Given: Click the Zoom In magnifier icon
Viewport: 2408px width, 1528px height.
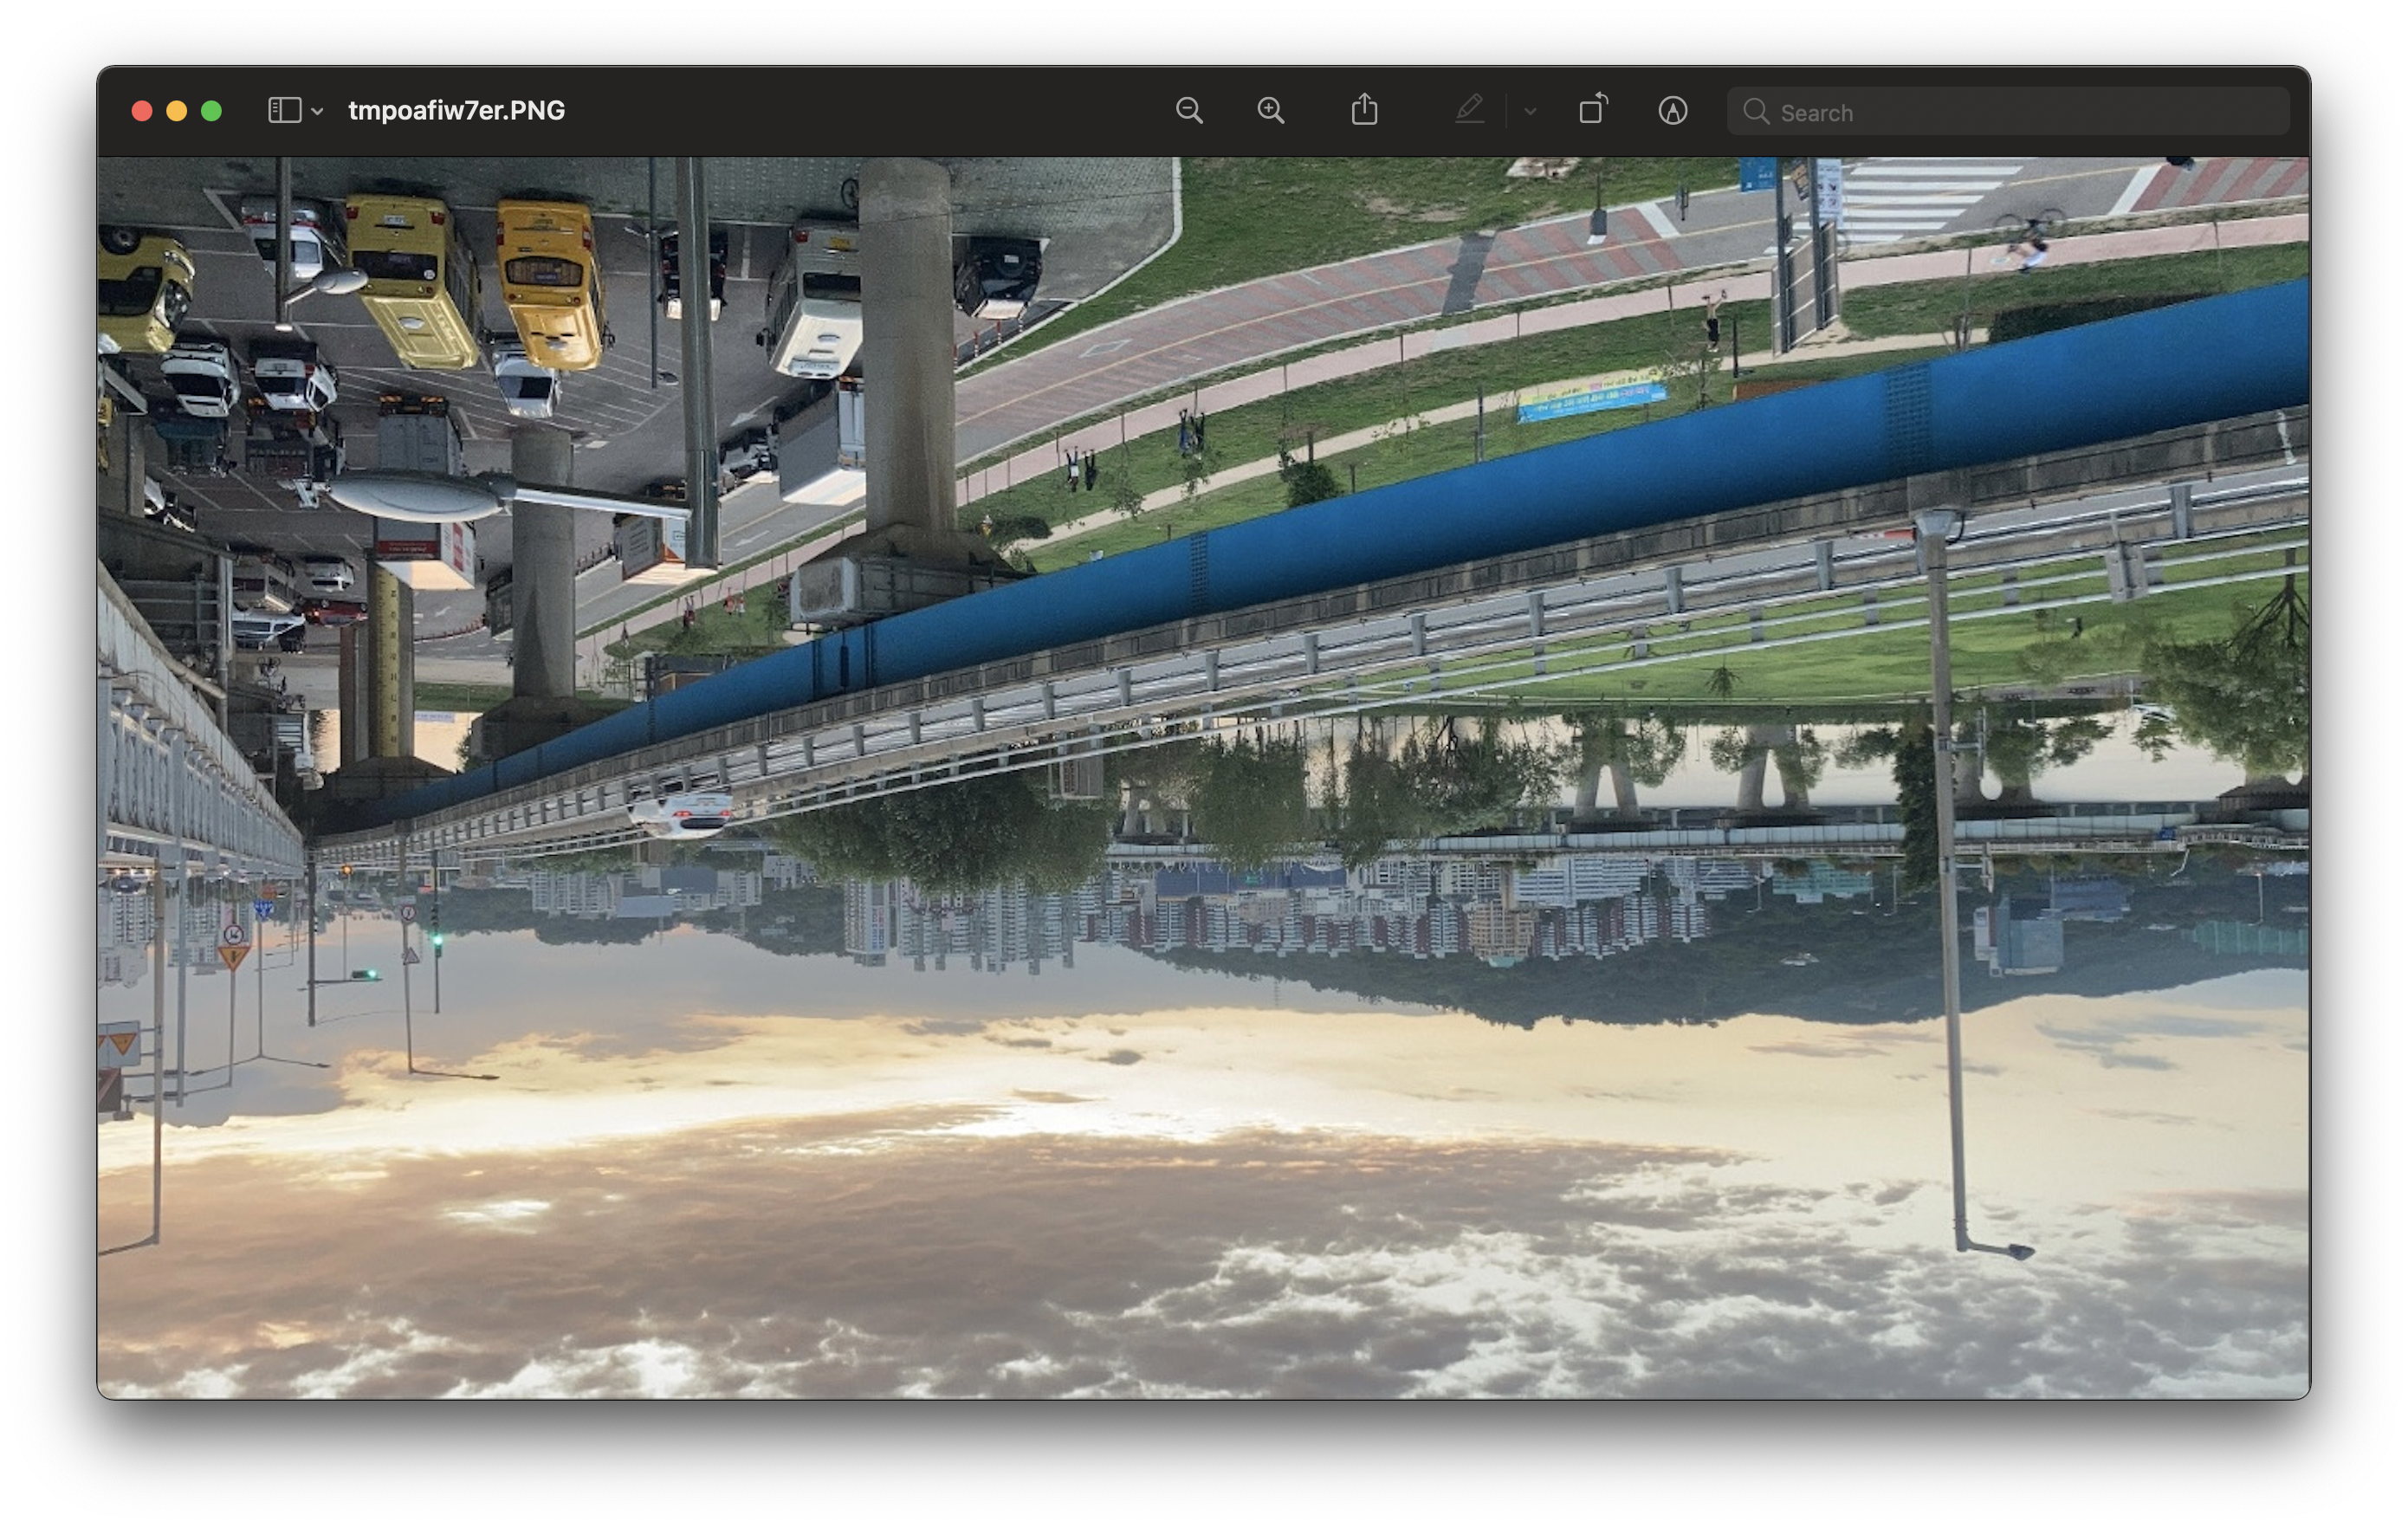Looking at the screenshot, I should (1271, 110).
